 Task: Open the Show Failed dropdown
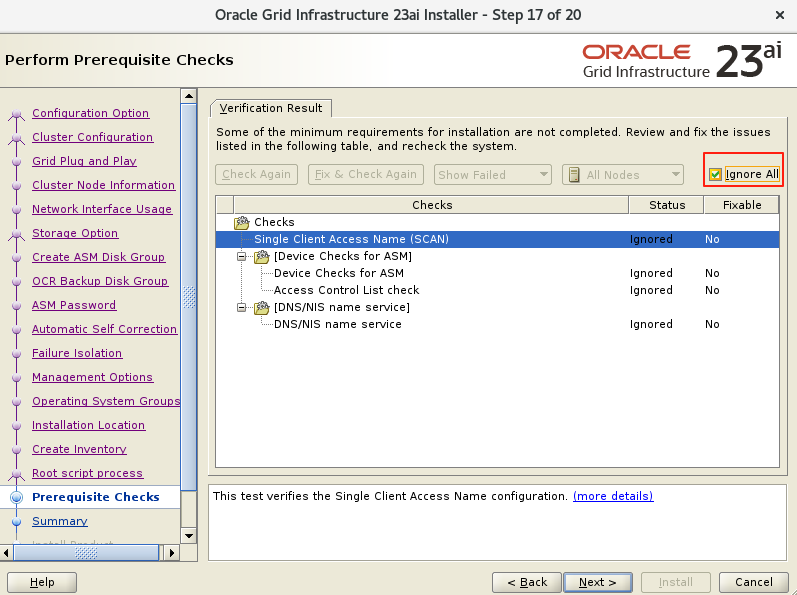493,175
